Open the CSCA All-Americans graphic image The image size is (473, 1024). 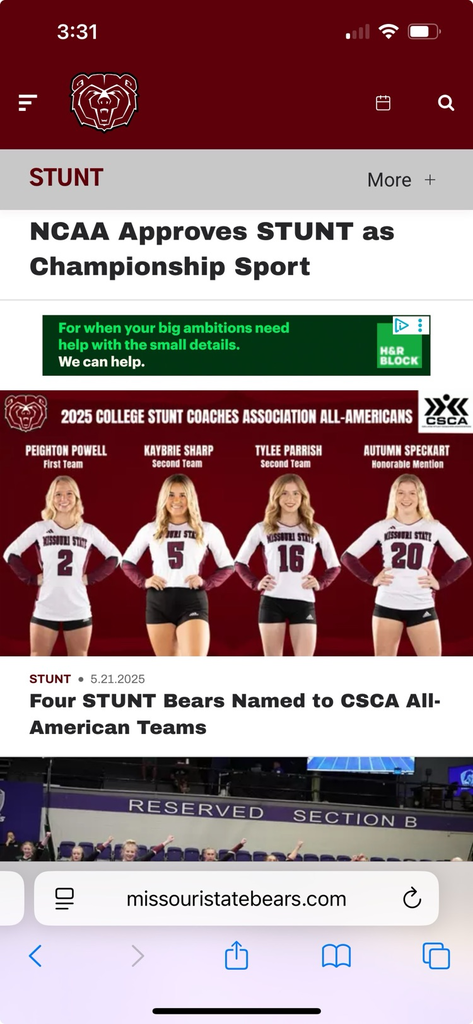tap(236, 523)
